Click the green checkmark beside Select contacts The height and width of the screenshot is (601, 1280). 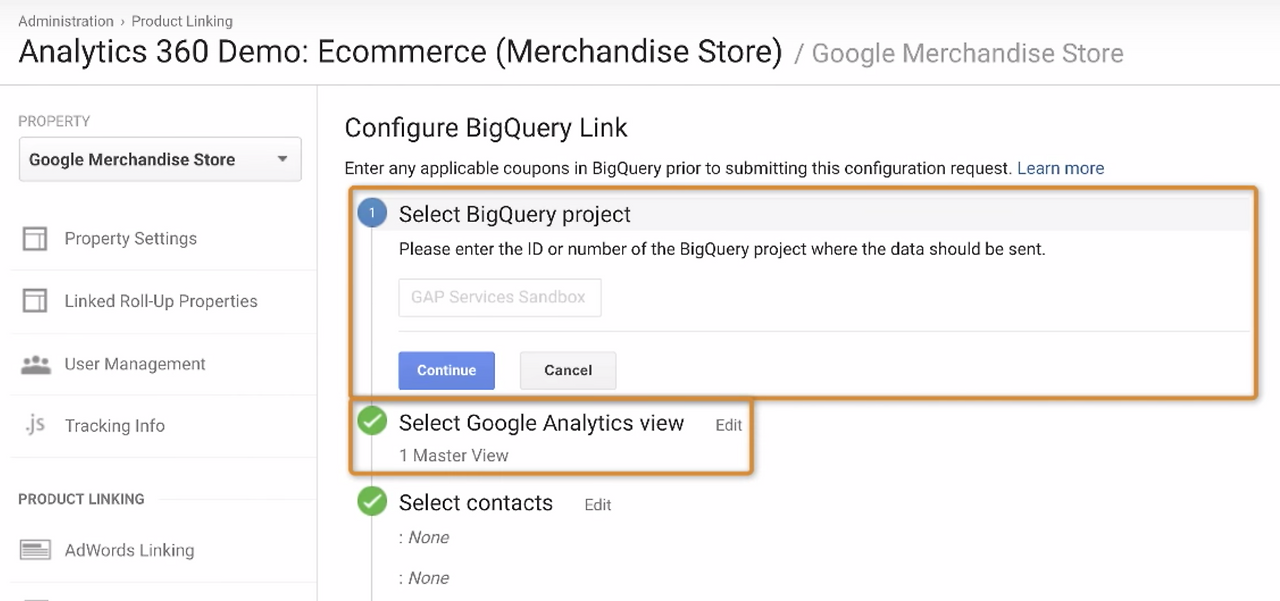point(372,502)
